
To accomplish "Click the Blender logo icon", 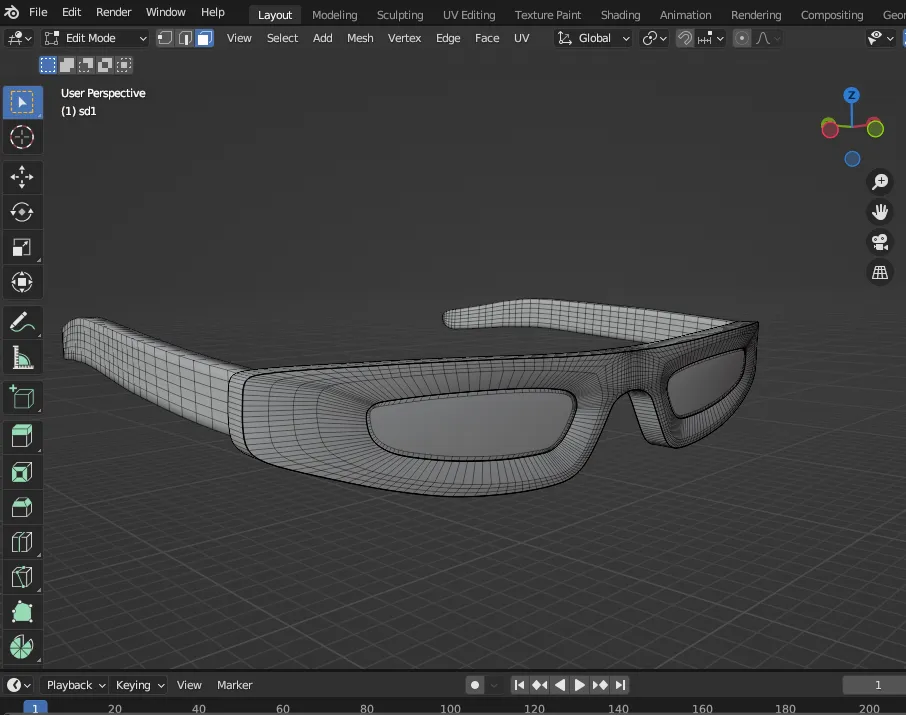I will coord(12,12).
